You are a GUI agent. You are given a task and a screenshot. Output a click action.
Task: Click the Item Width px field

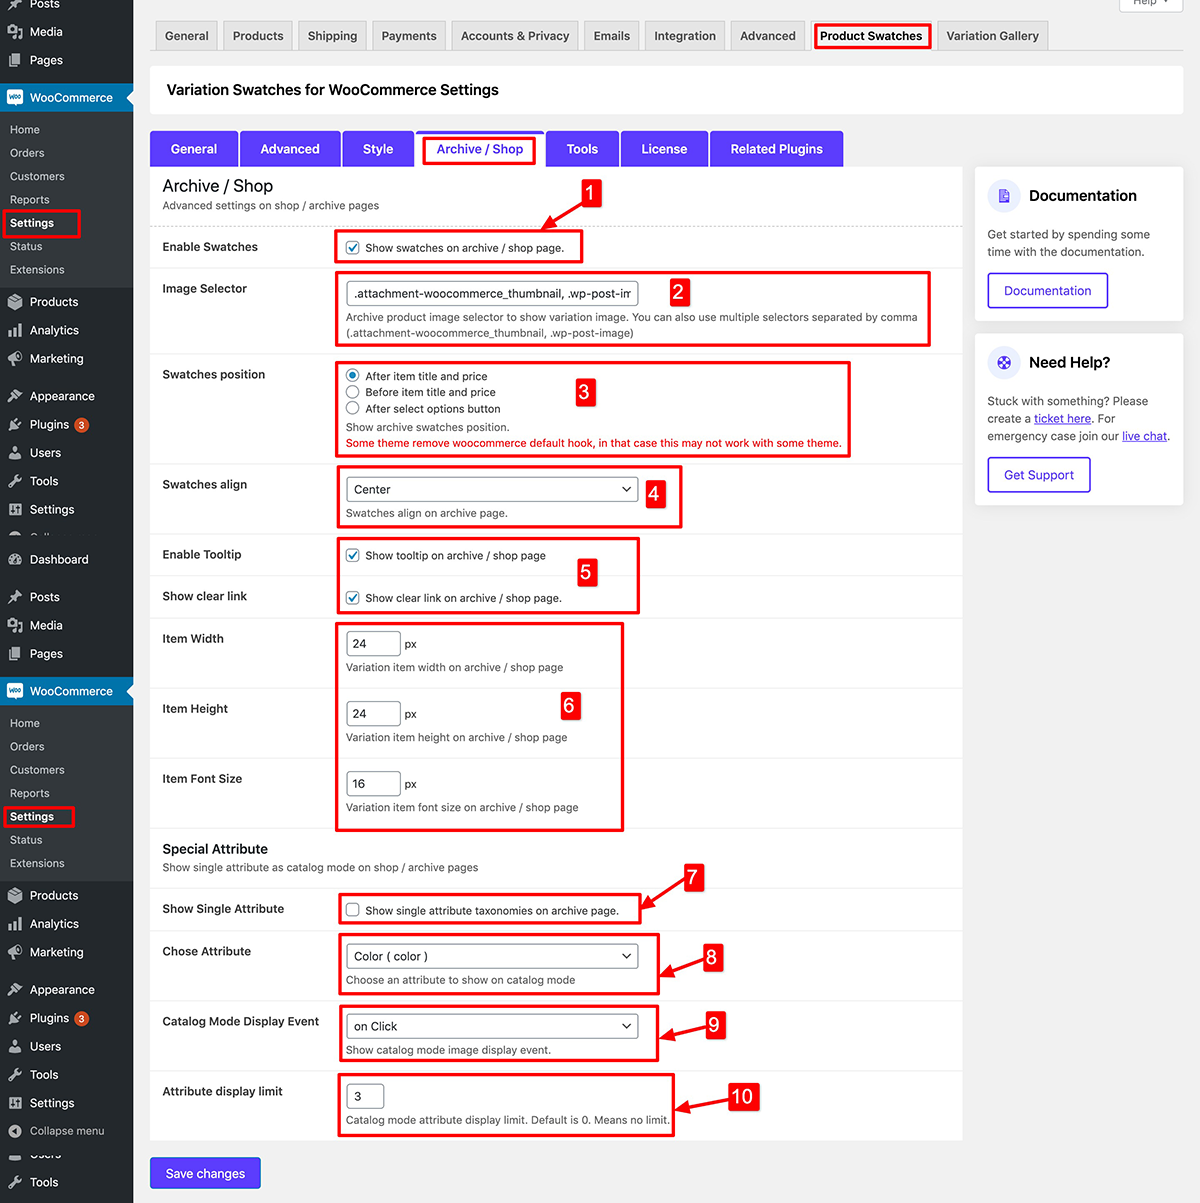[x=373, y=643]
